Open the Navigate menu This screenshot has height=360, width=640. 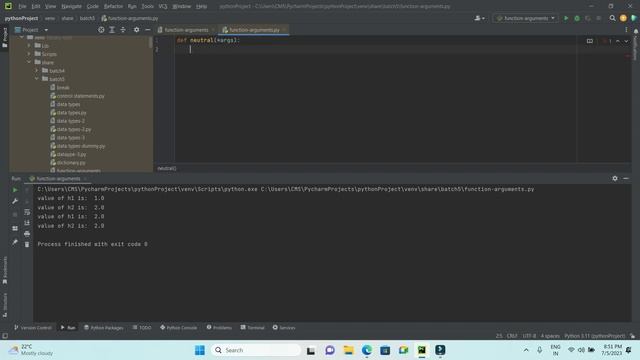pyautogui.click(x=71, y=6)
